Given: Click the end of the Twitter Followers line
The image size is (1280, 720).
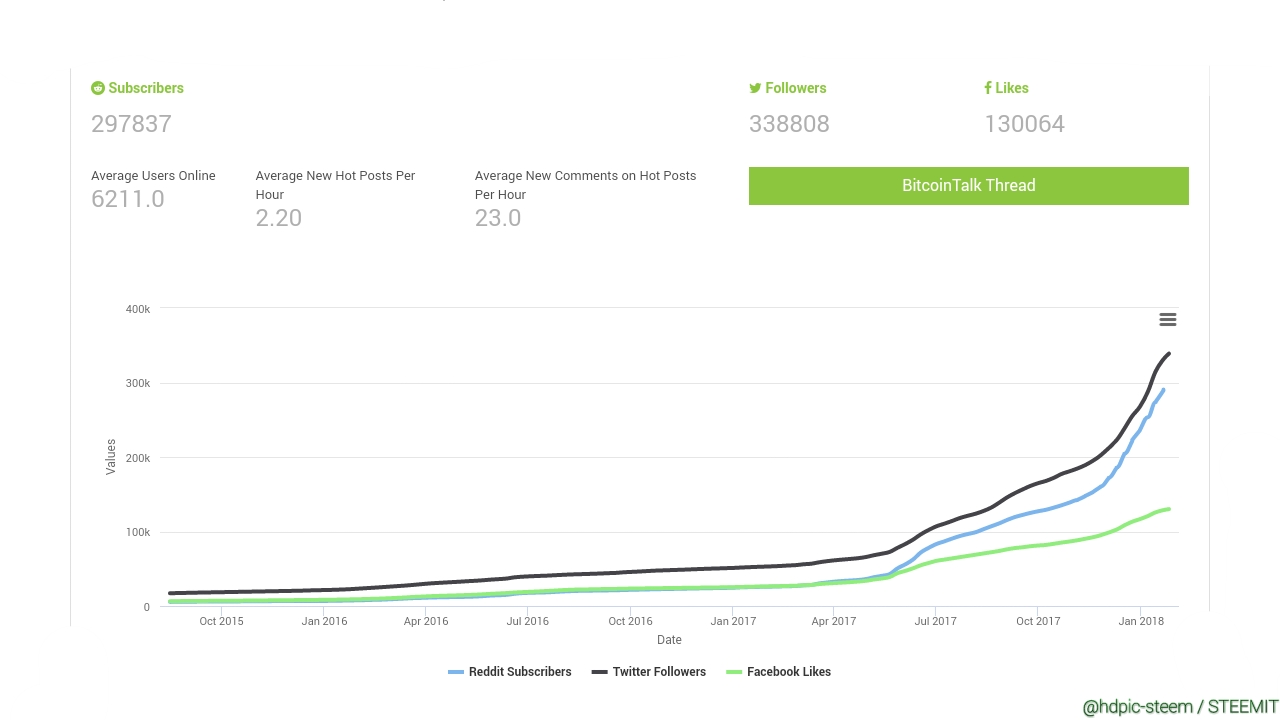Looking at the screenshot, I should point(1169,354).
